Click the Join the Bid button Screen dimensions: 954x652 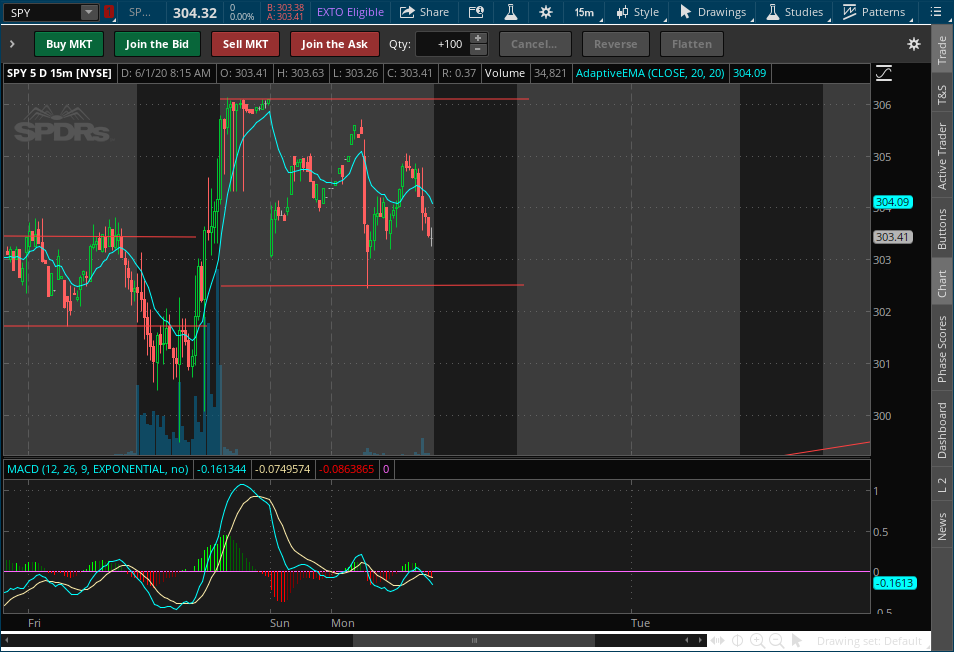pyautogui.click(x=157, y=44)
